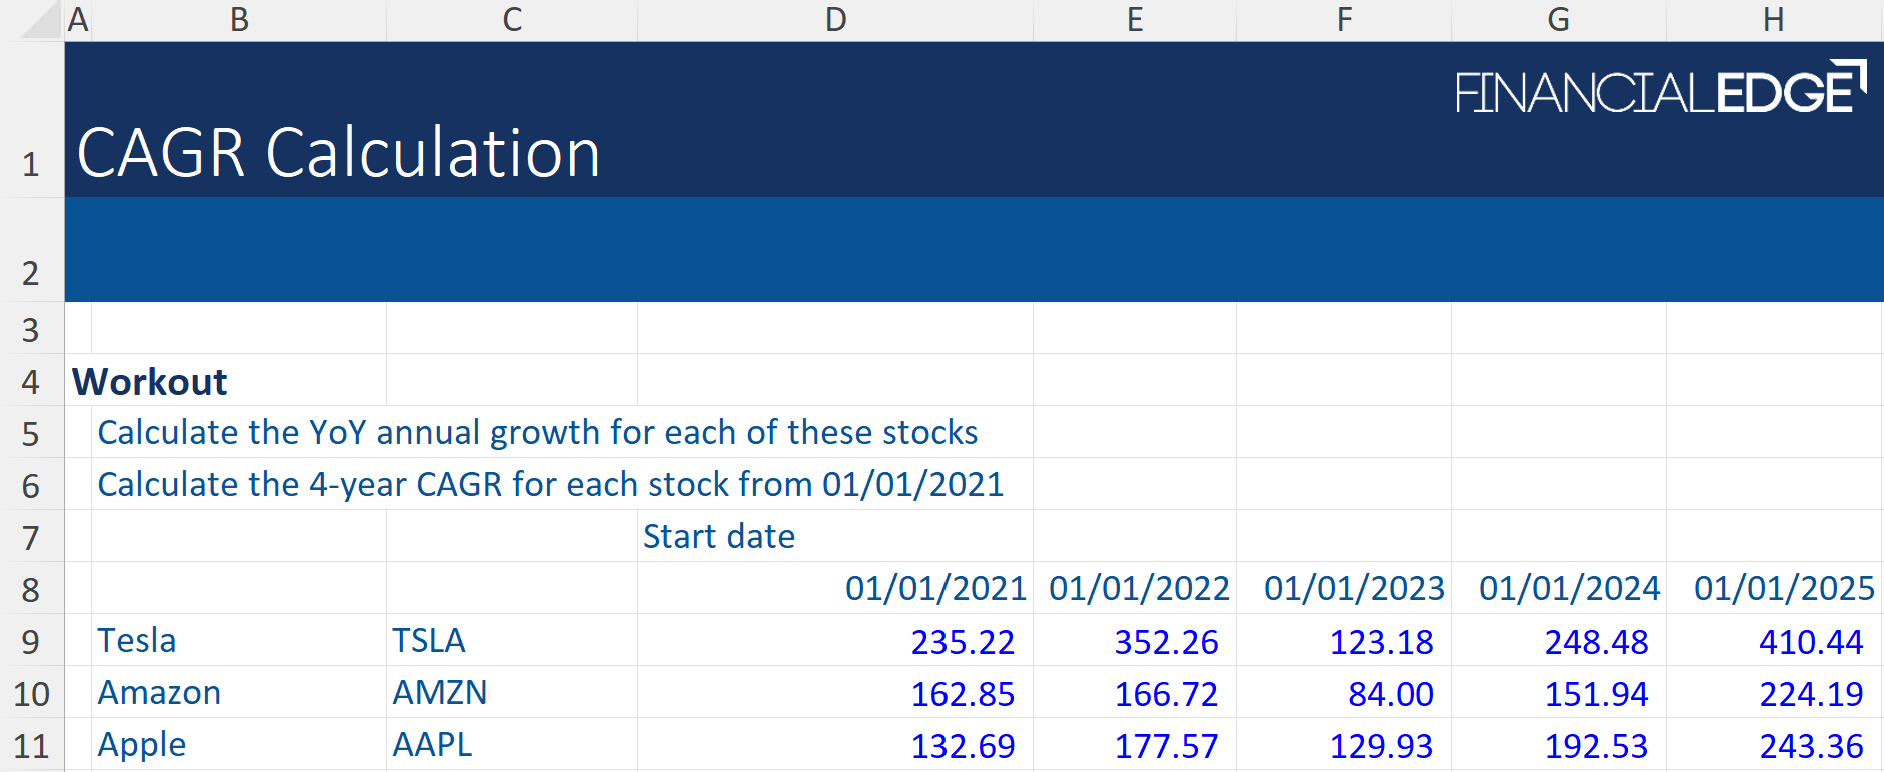
Task: Select row 4 header
Action: tap(31, 381)
